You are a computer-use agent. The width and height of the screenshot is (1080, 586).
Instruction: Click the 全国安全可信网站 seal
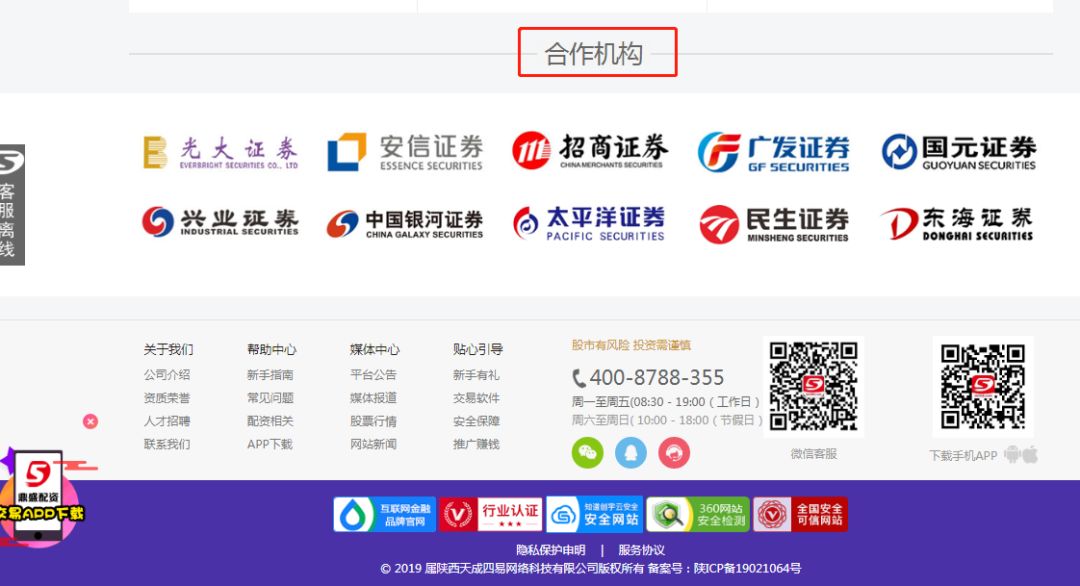coord(802,513)
